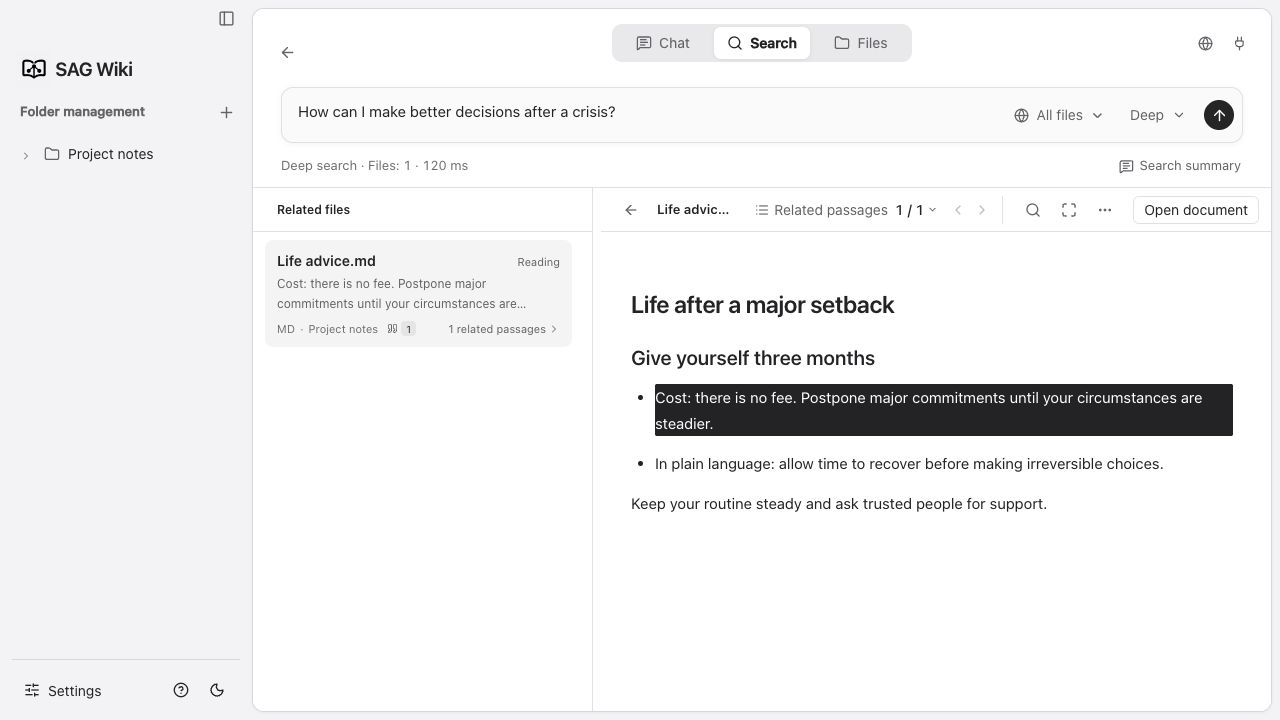The width and height of the screenshot is (1280, 720).
Task: Open the Search summary
Action: coord(1180,166)
